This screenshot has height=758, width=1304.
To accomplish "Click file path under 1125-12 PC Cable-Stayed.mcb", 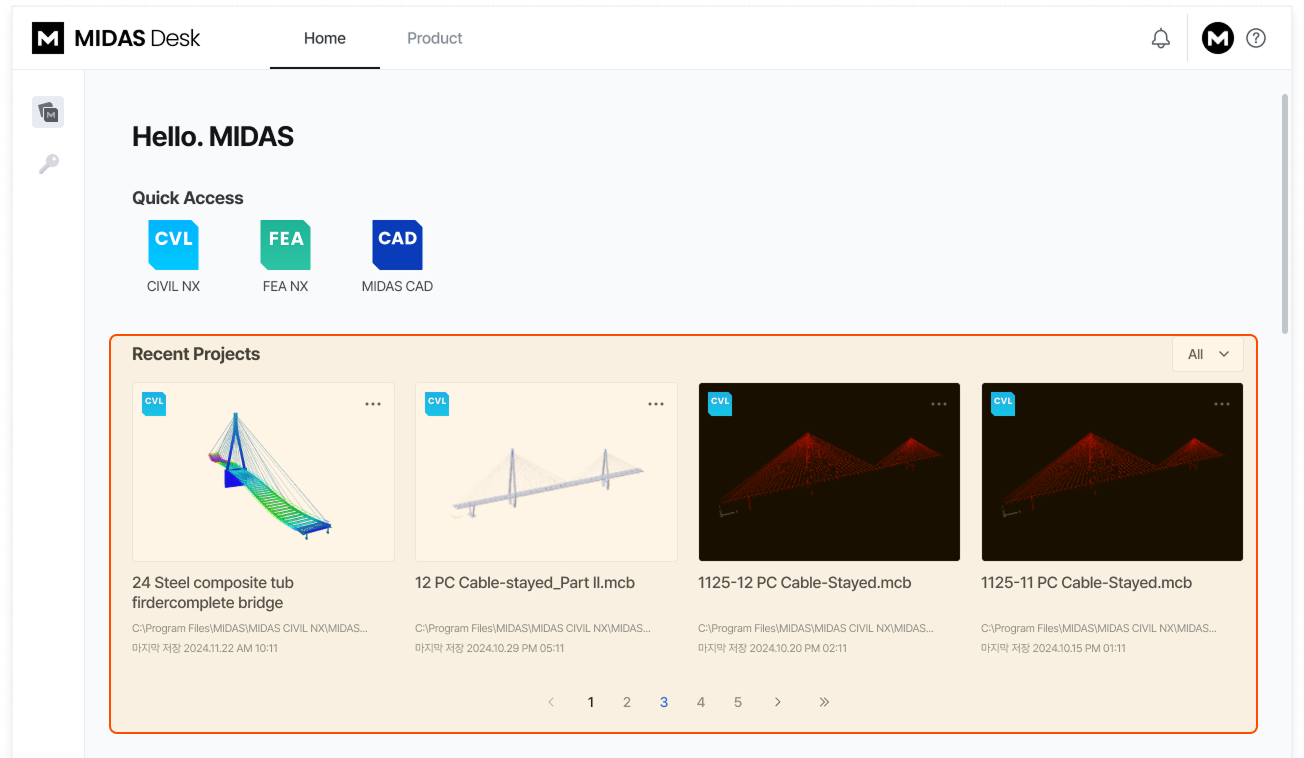I will coord(816,629).
